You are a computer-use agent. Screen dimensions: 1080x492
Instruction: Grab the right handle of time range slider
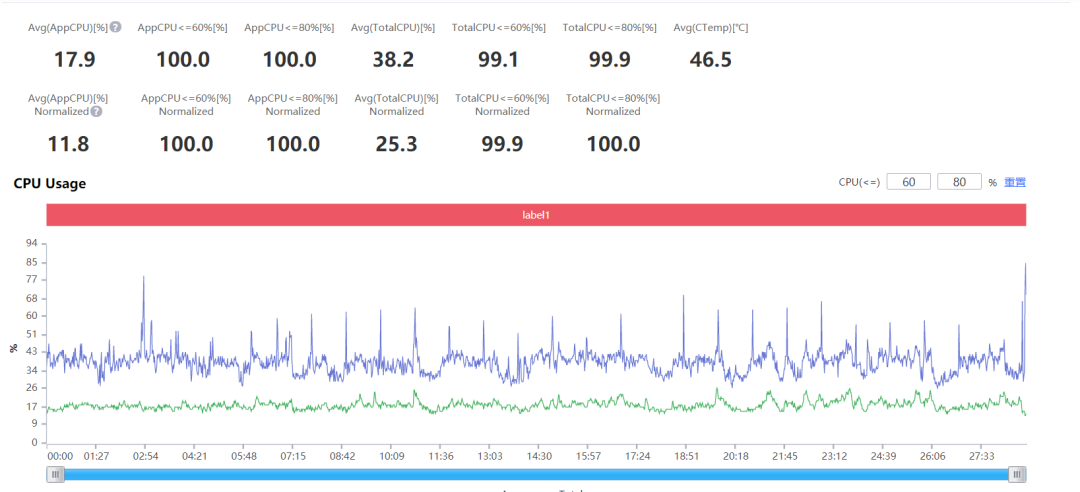click(1017, 474)
